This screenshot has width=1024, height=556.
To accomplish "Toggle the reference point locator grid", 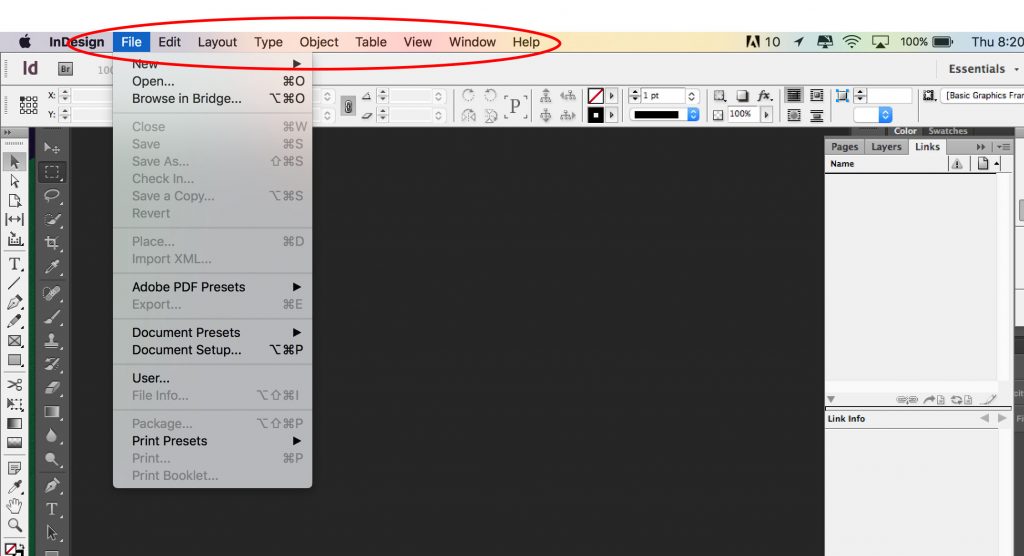I will tap(28, 105).
